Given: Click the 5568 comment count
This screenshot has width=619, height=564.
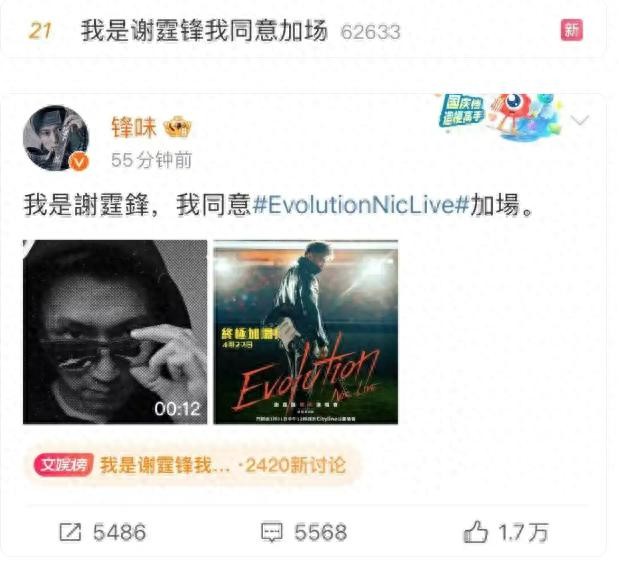Looking at the screenshot, I should [321, 532].
